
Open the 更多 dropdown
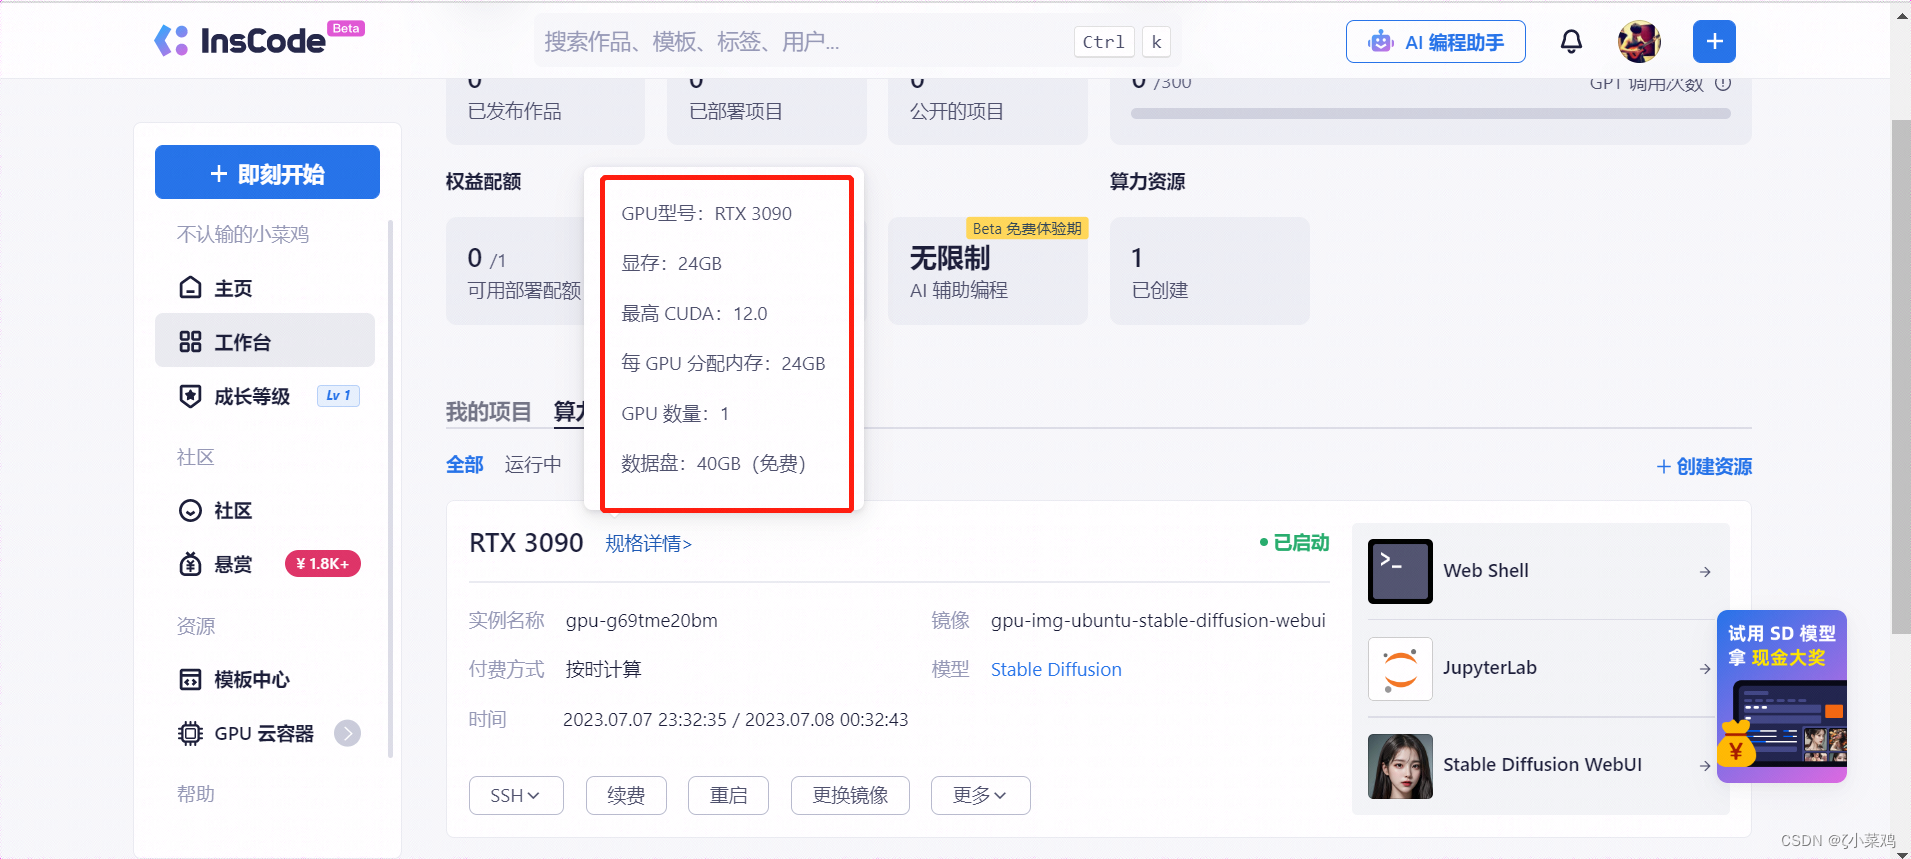[980, 795]
